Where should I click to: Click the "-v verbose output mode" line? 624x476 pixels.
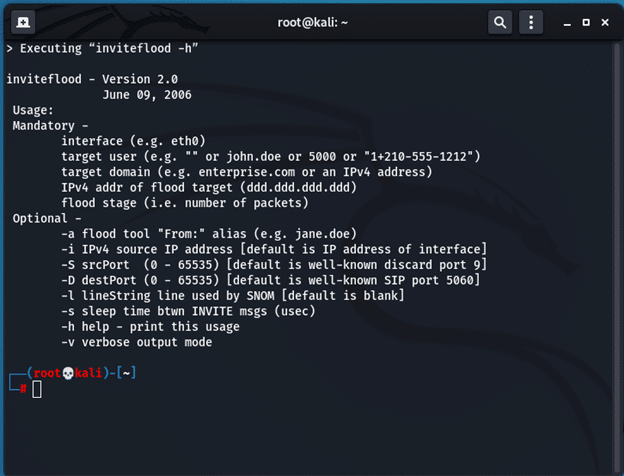click(x=136, y=342)
